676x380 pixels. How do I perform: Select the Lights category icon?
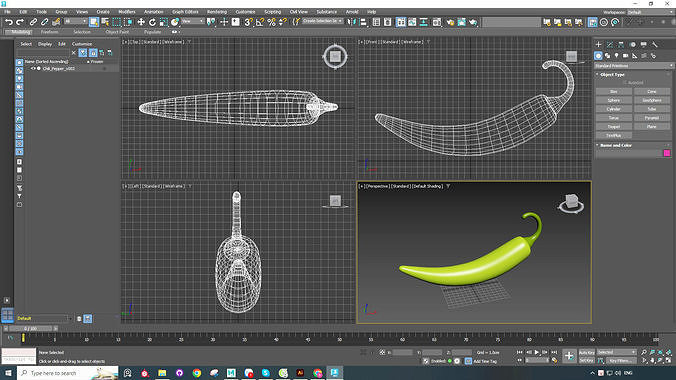tap(617, 56)
